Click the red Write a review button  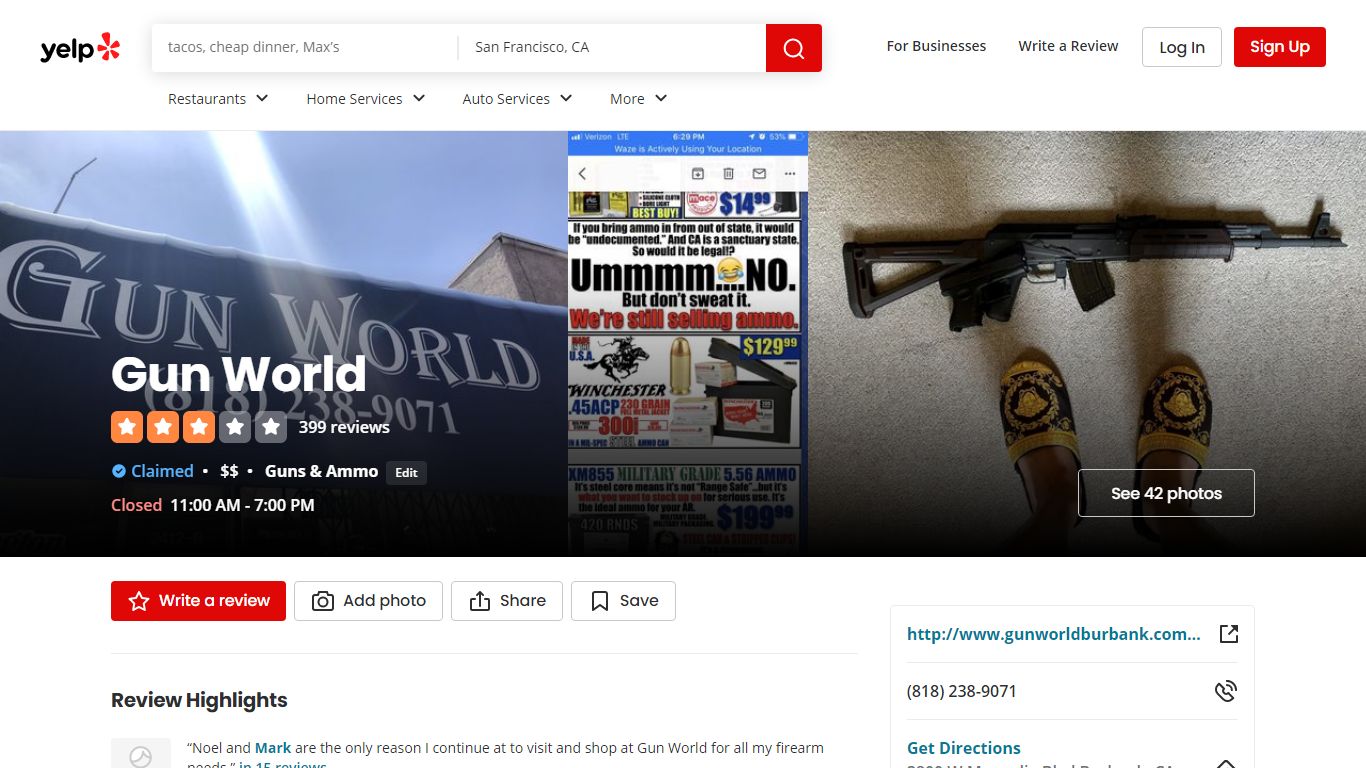click(x=198, y=601)
